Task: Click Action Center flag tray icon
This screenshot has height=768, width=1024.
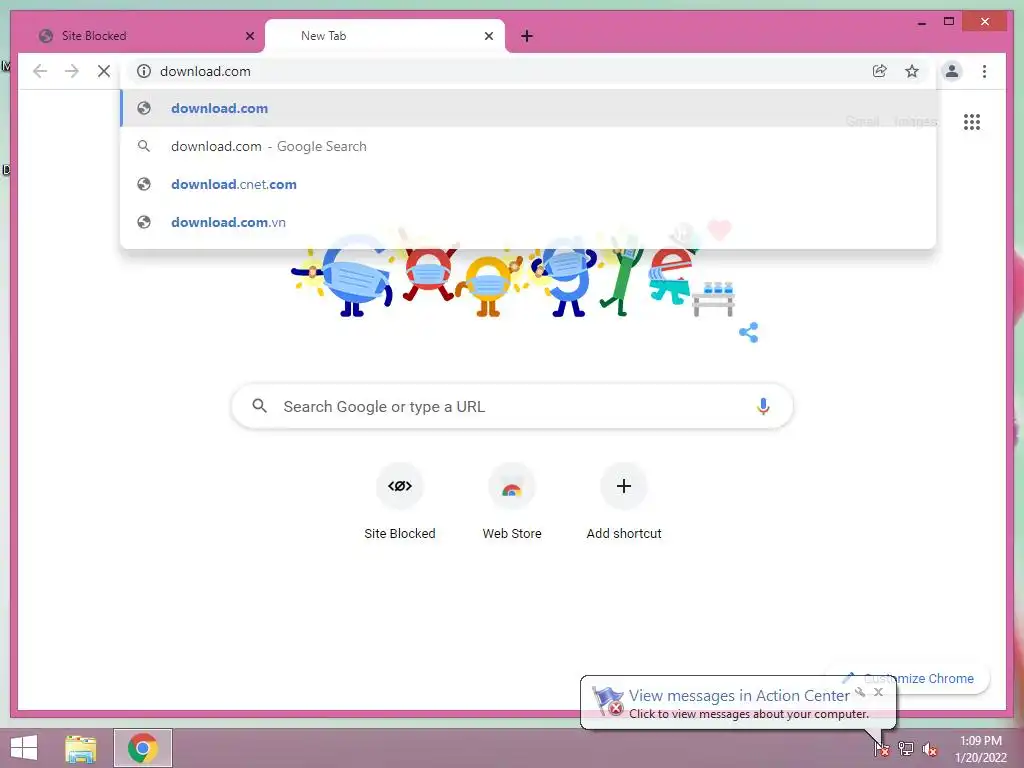Action: pos(882,749)
